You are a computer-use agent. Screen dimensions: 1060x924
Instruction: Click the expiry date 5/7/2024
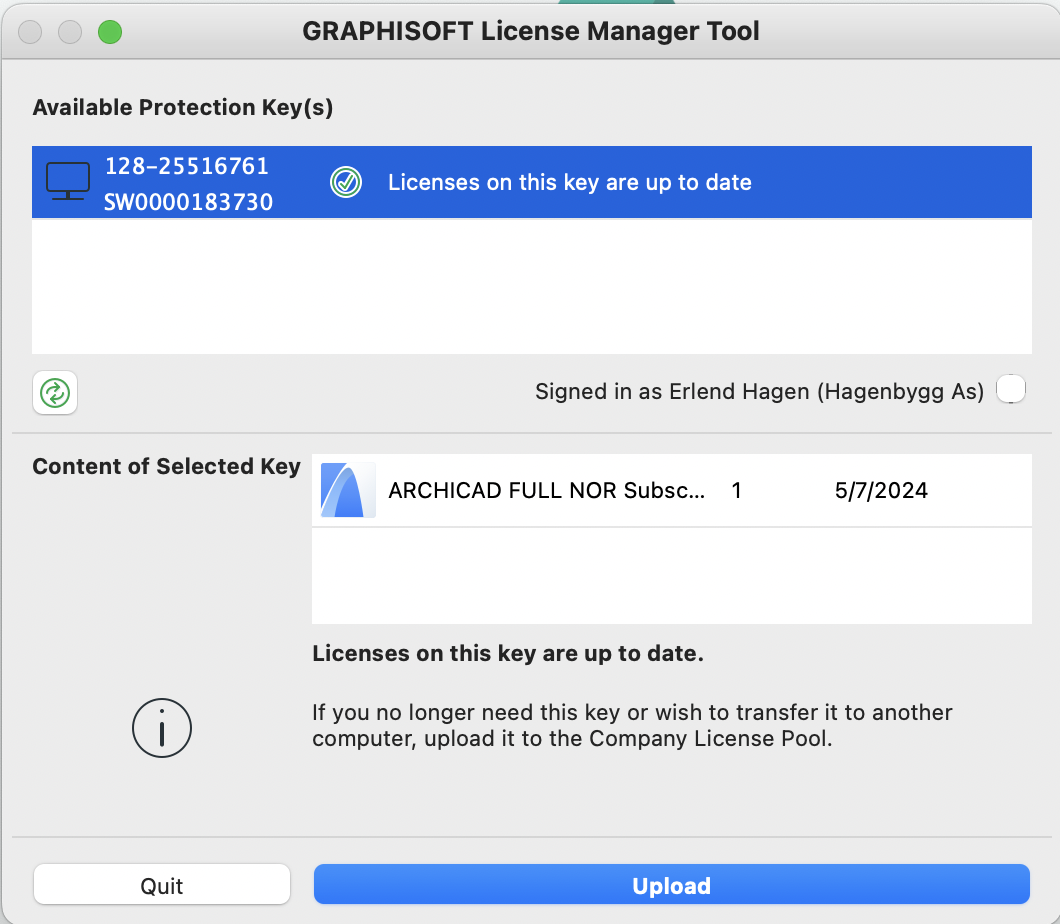coord(880,491)
